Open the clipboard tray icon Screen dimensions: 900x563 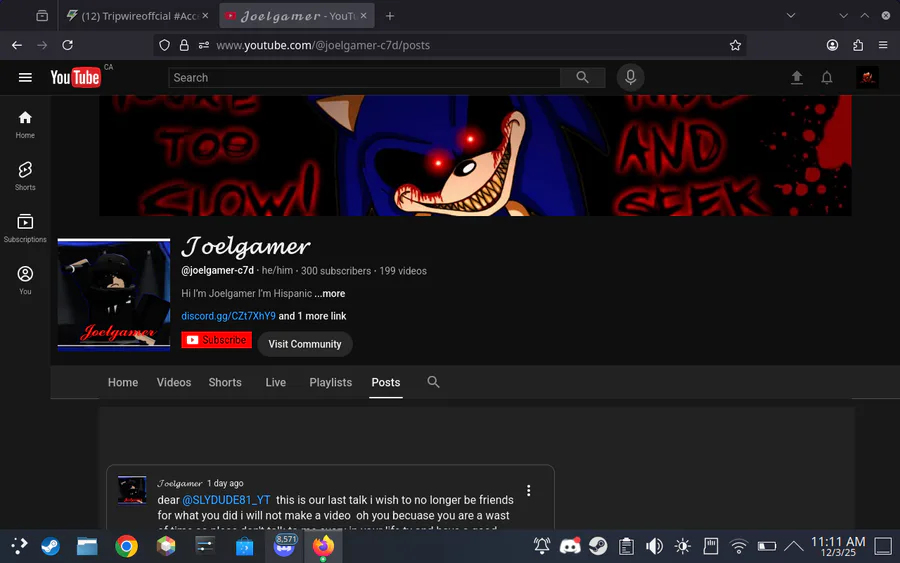(x=626, y=546)
